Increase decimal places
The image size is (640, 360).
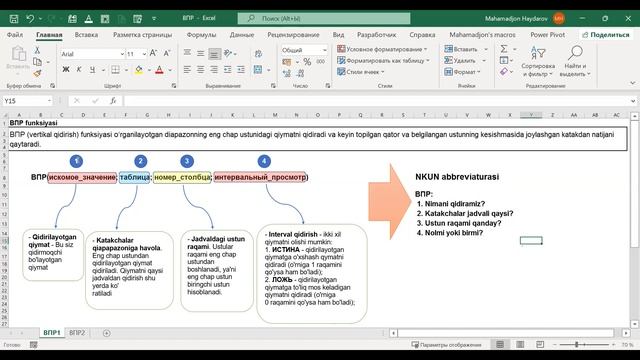(287, 73)
